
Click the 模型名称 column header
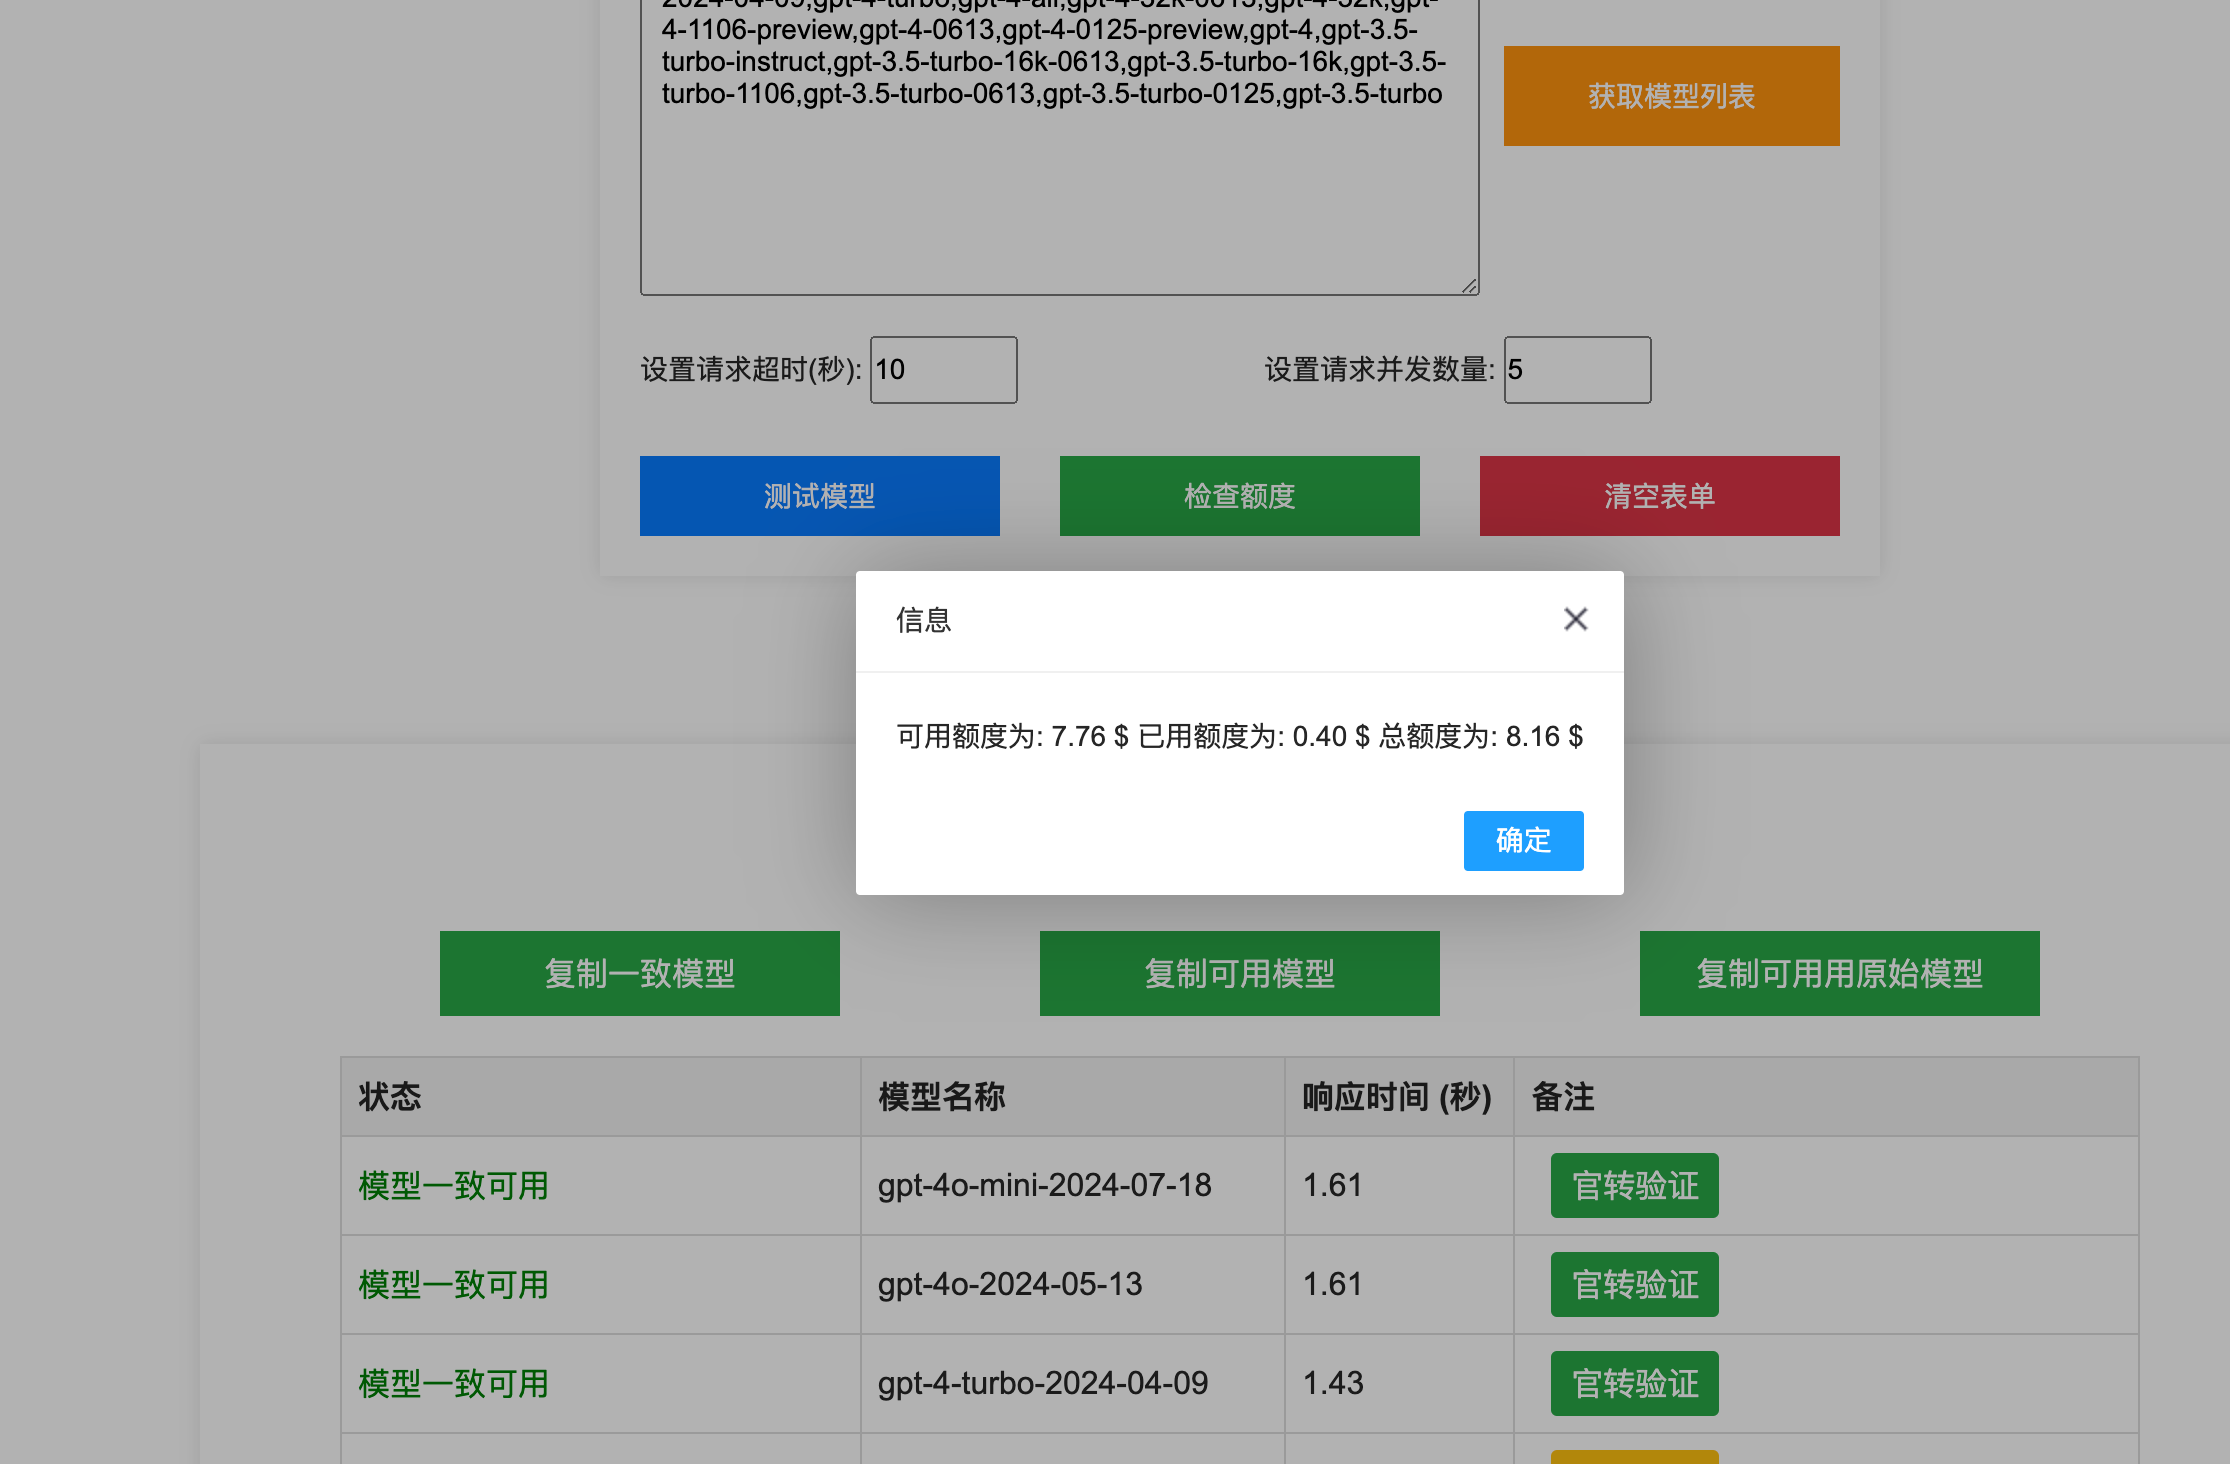(1072, 1097)
